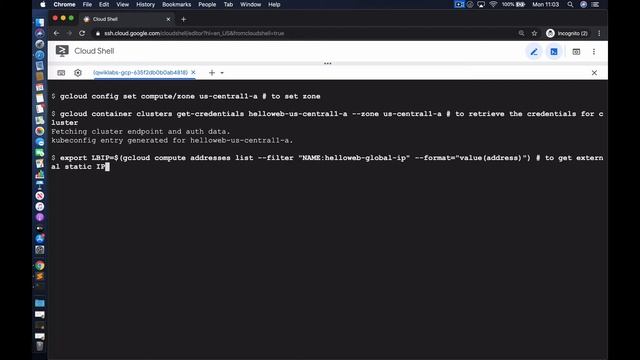
Task: Open Safari compass icon in dock
Action: coord(40,55)
